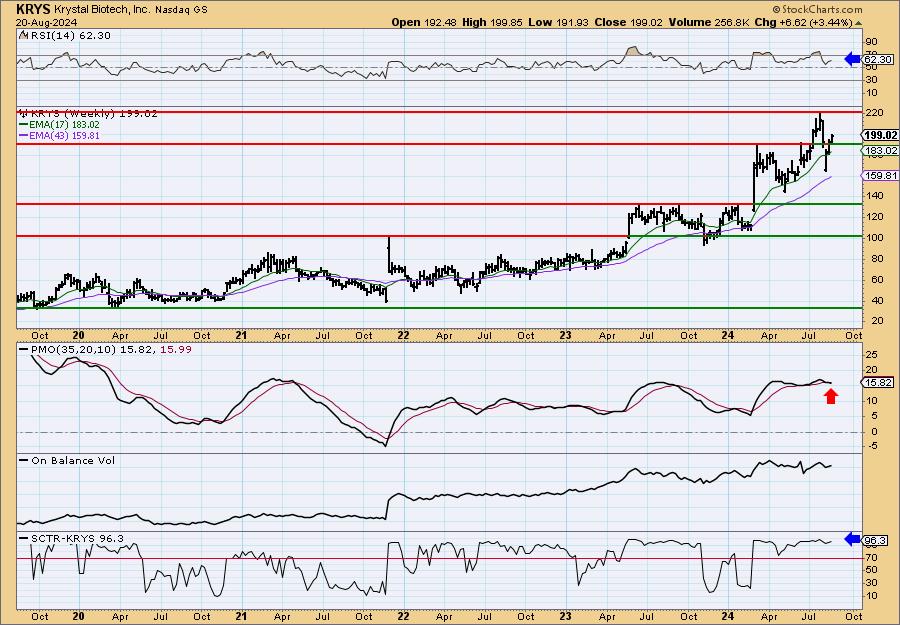
Task: Click the small up triangle after Chg
Action: (x=859, y=24)
